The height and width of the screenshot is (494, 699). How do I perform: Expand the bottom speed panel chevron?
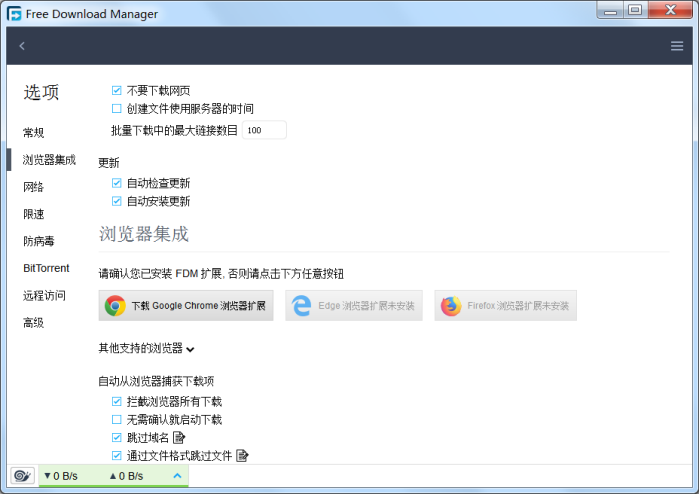[x=177, y=476]
